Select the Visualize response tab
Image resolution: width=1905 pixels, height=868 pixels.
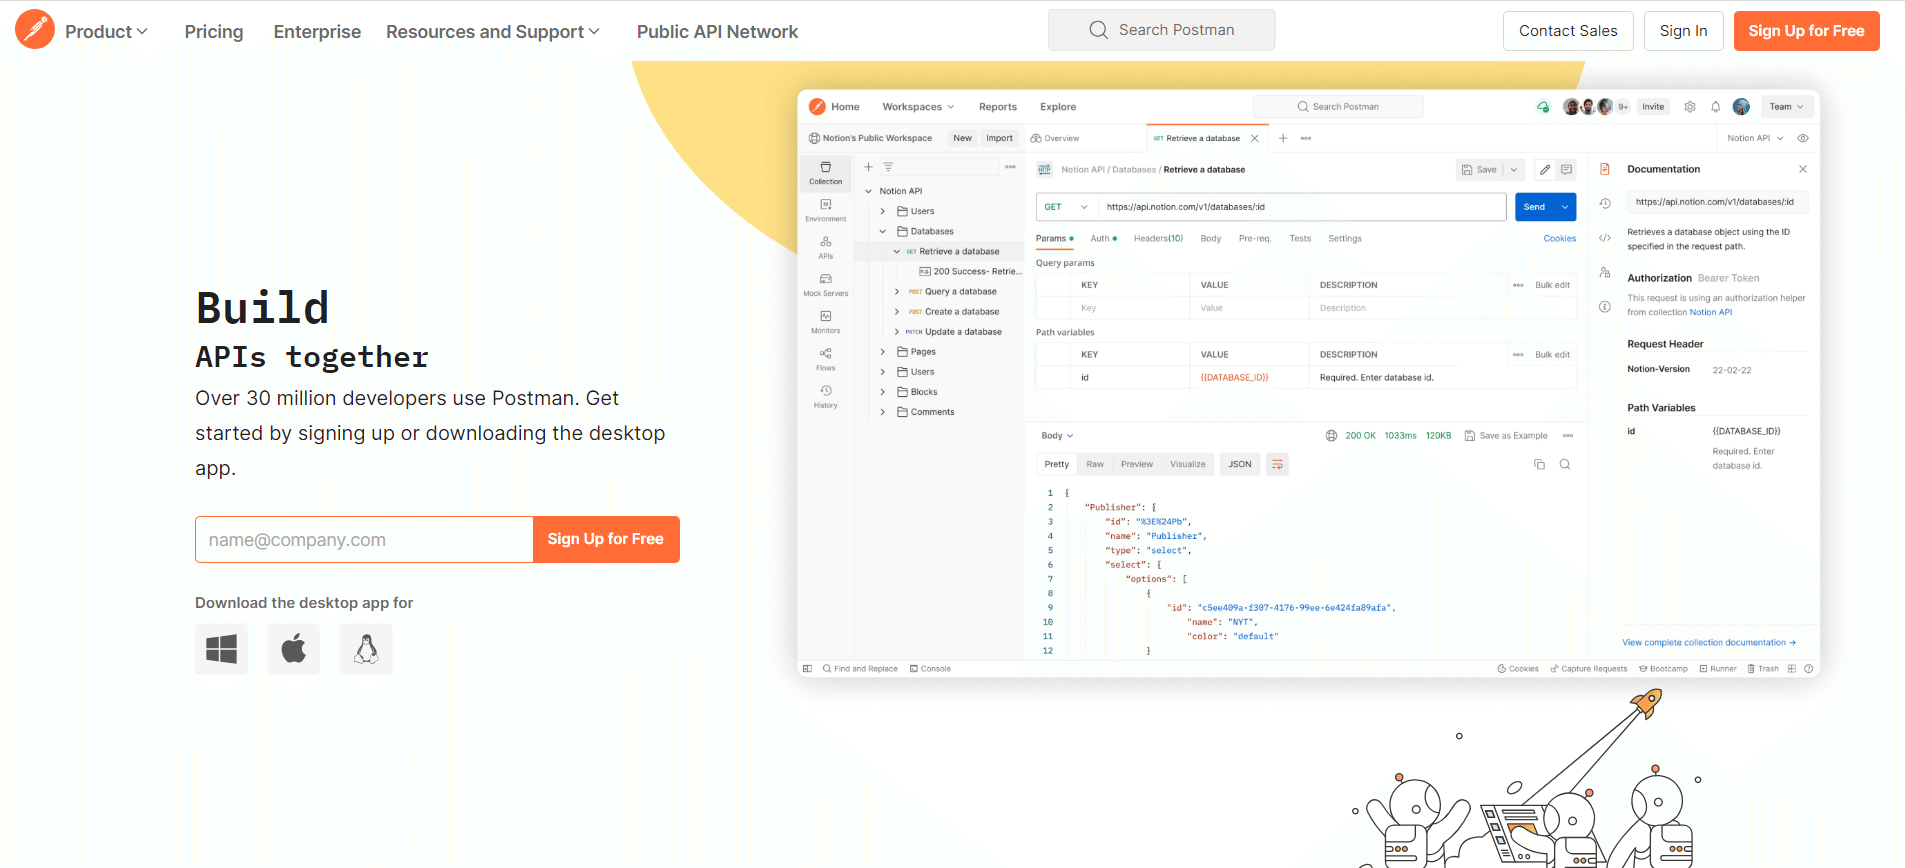[x=1188, y=464]
